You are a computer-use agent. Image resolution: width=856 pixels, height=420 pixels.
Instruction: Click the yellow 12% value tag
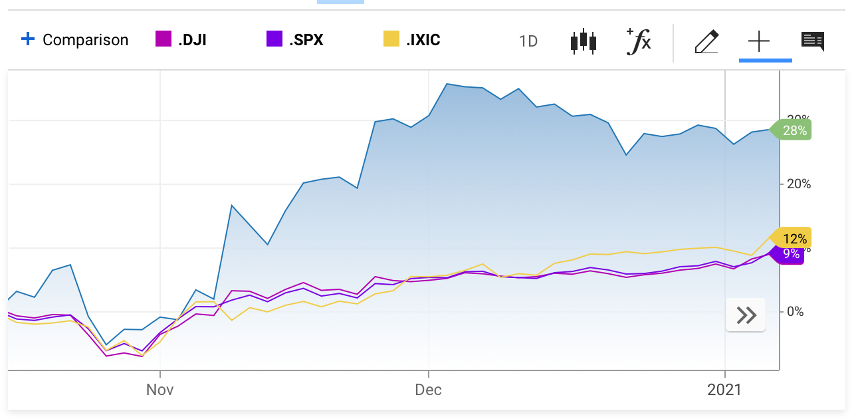[x=795, y=238]
